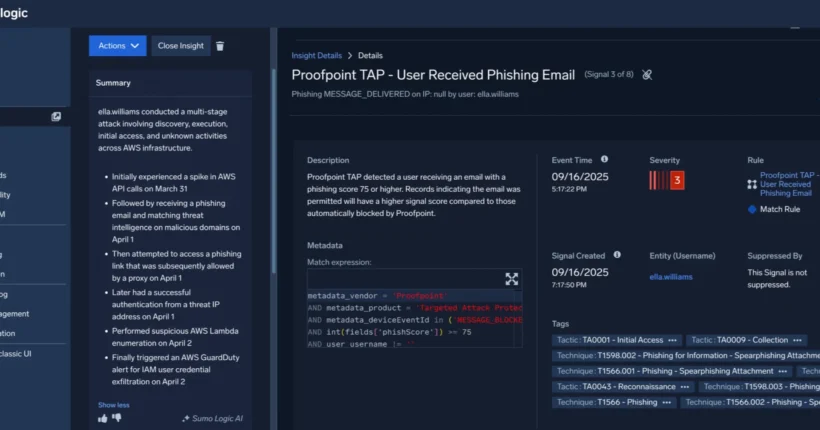Click the Signal Created date 09/16/2025 7:17:50 PM

pos(580,277)
